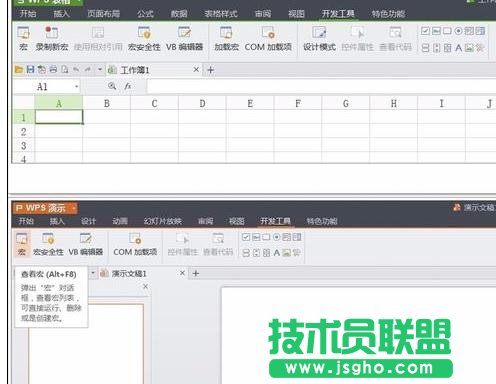Select the 演示文稿1 document tab
Viewport: 496px width, 384px height.
(x=143, y=273)
